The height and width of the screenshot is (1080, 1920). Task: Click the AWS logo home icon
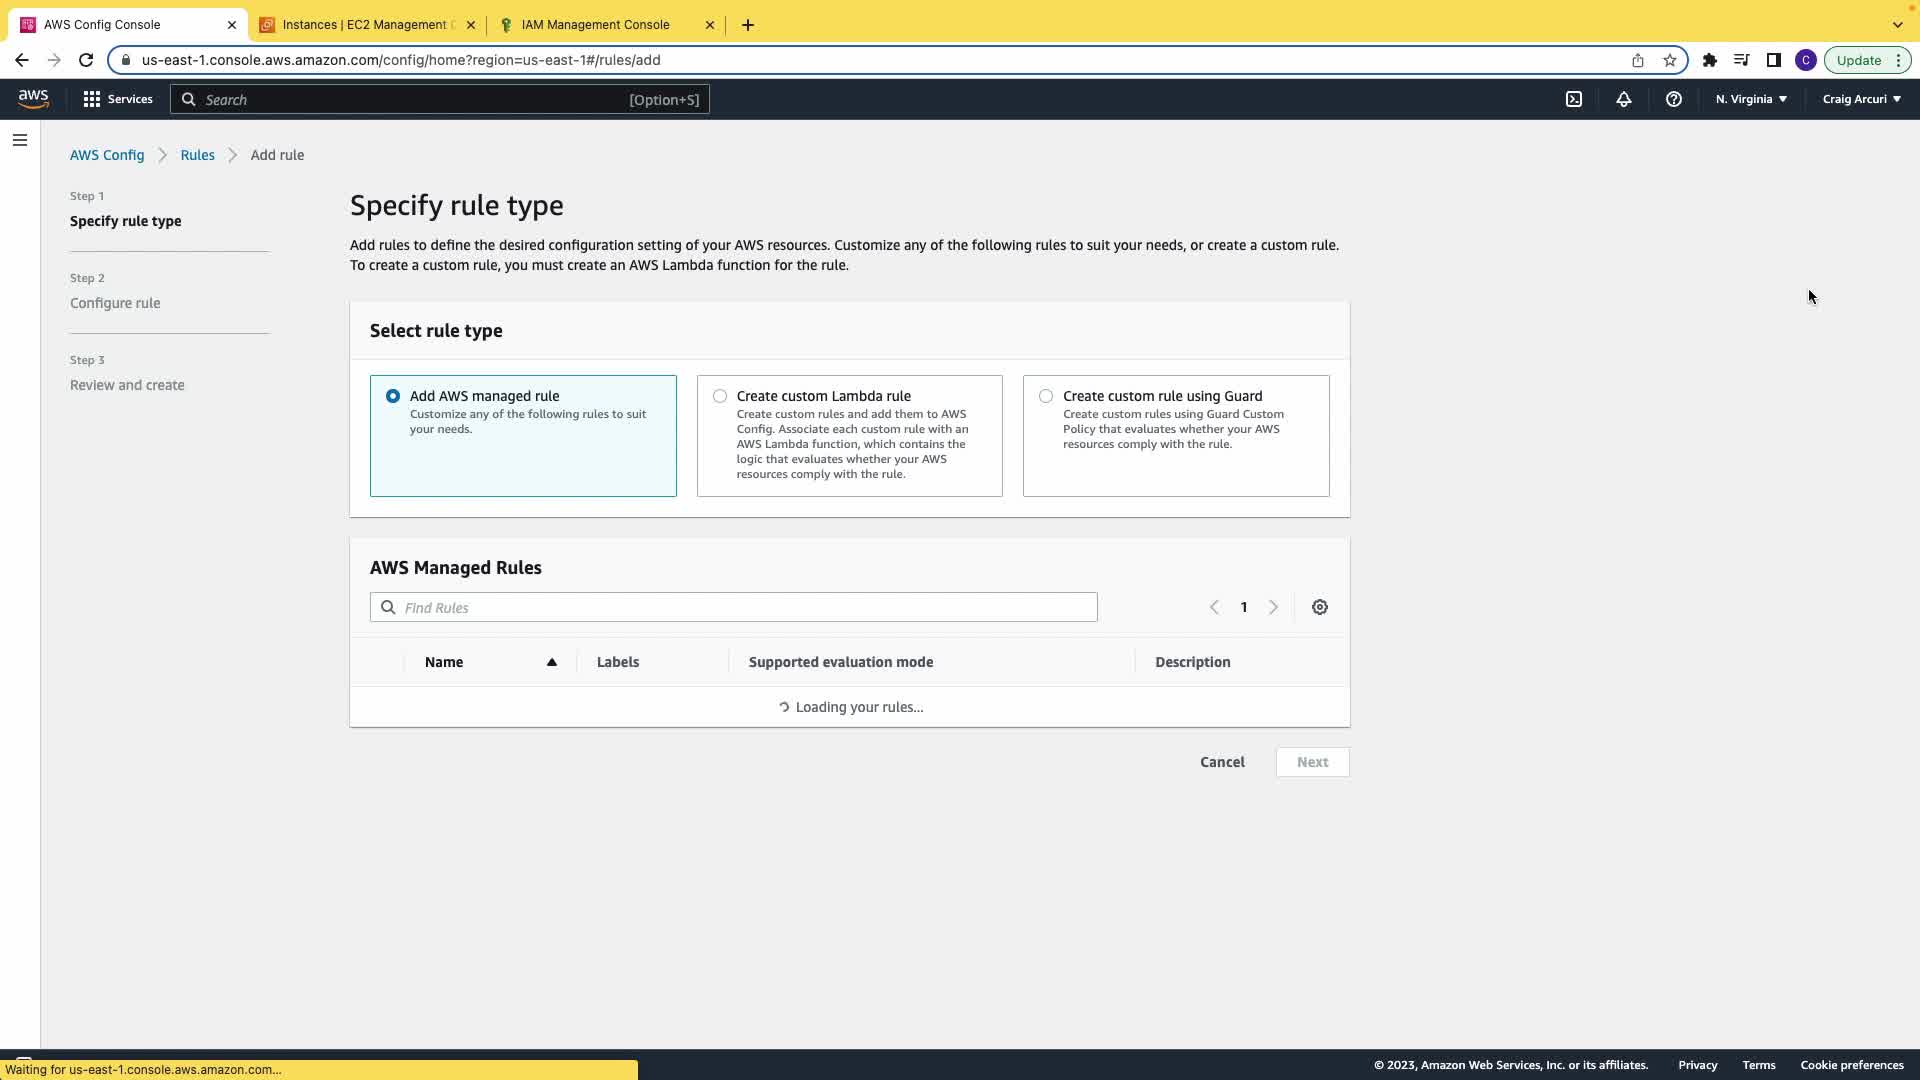pos(33,99)
